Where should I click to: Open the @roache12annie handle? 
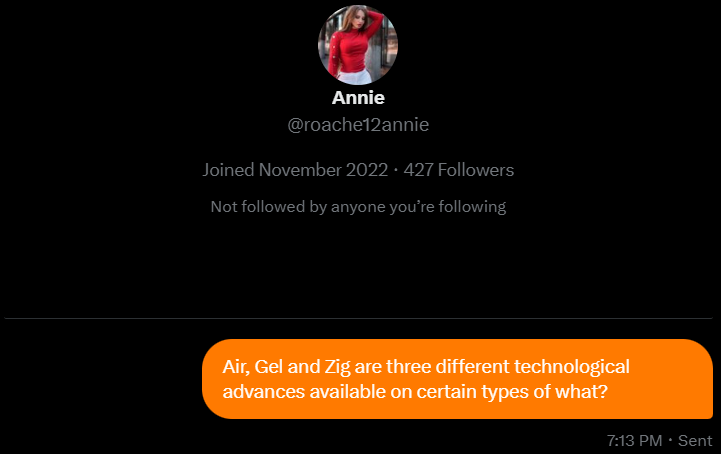(x=358, y=125)
